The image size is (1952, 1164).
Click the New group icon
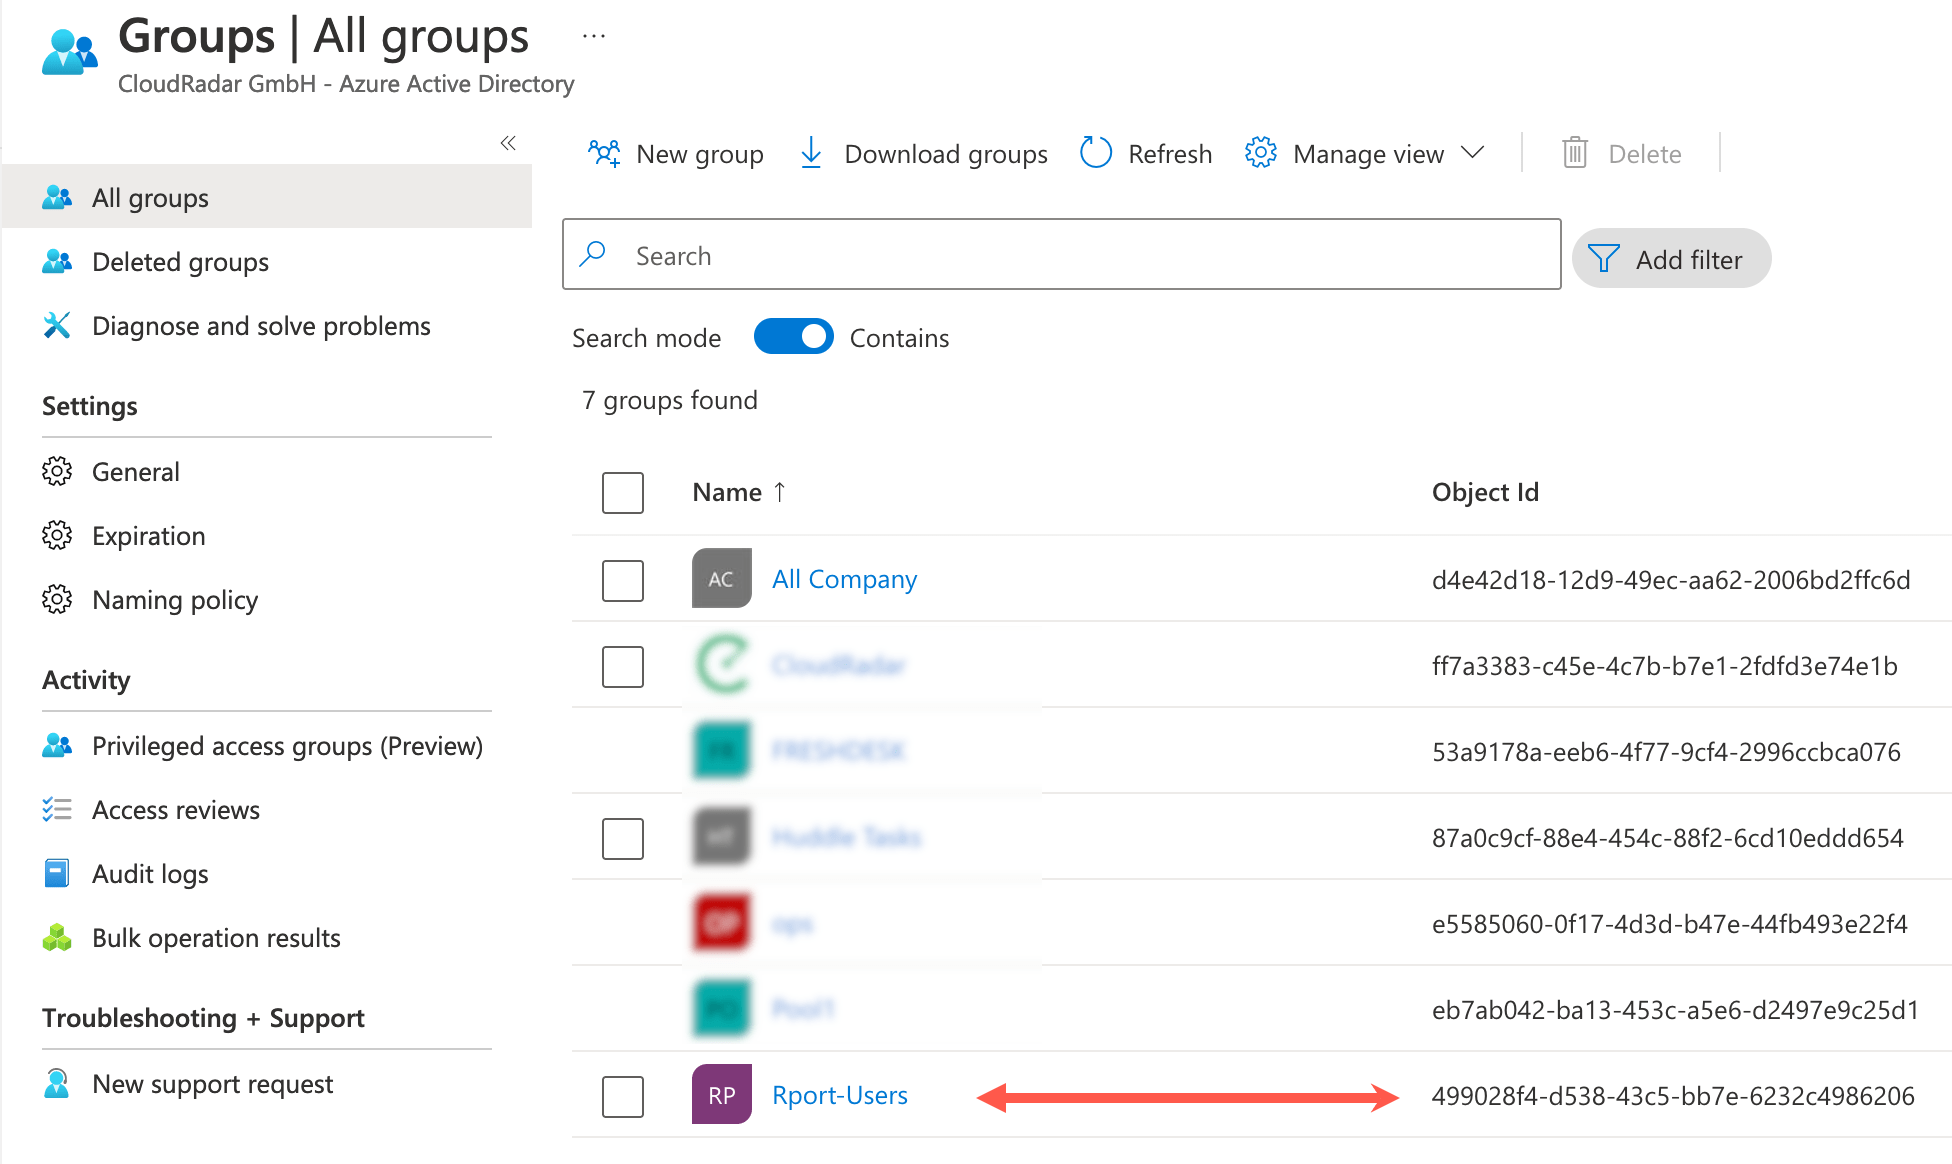[x=604, y=153]
